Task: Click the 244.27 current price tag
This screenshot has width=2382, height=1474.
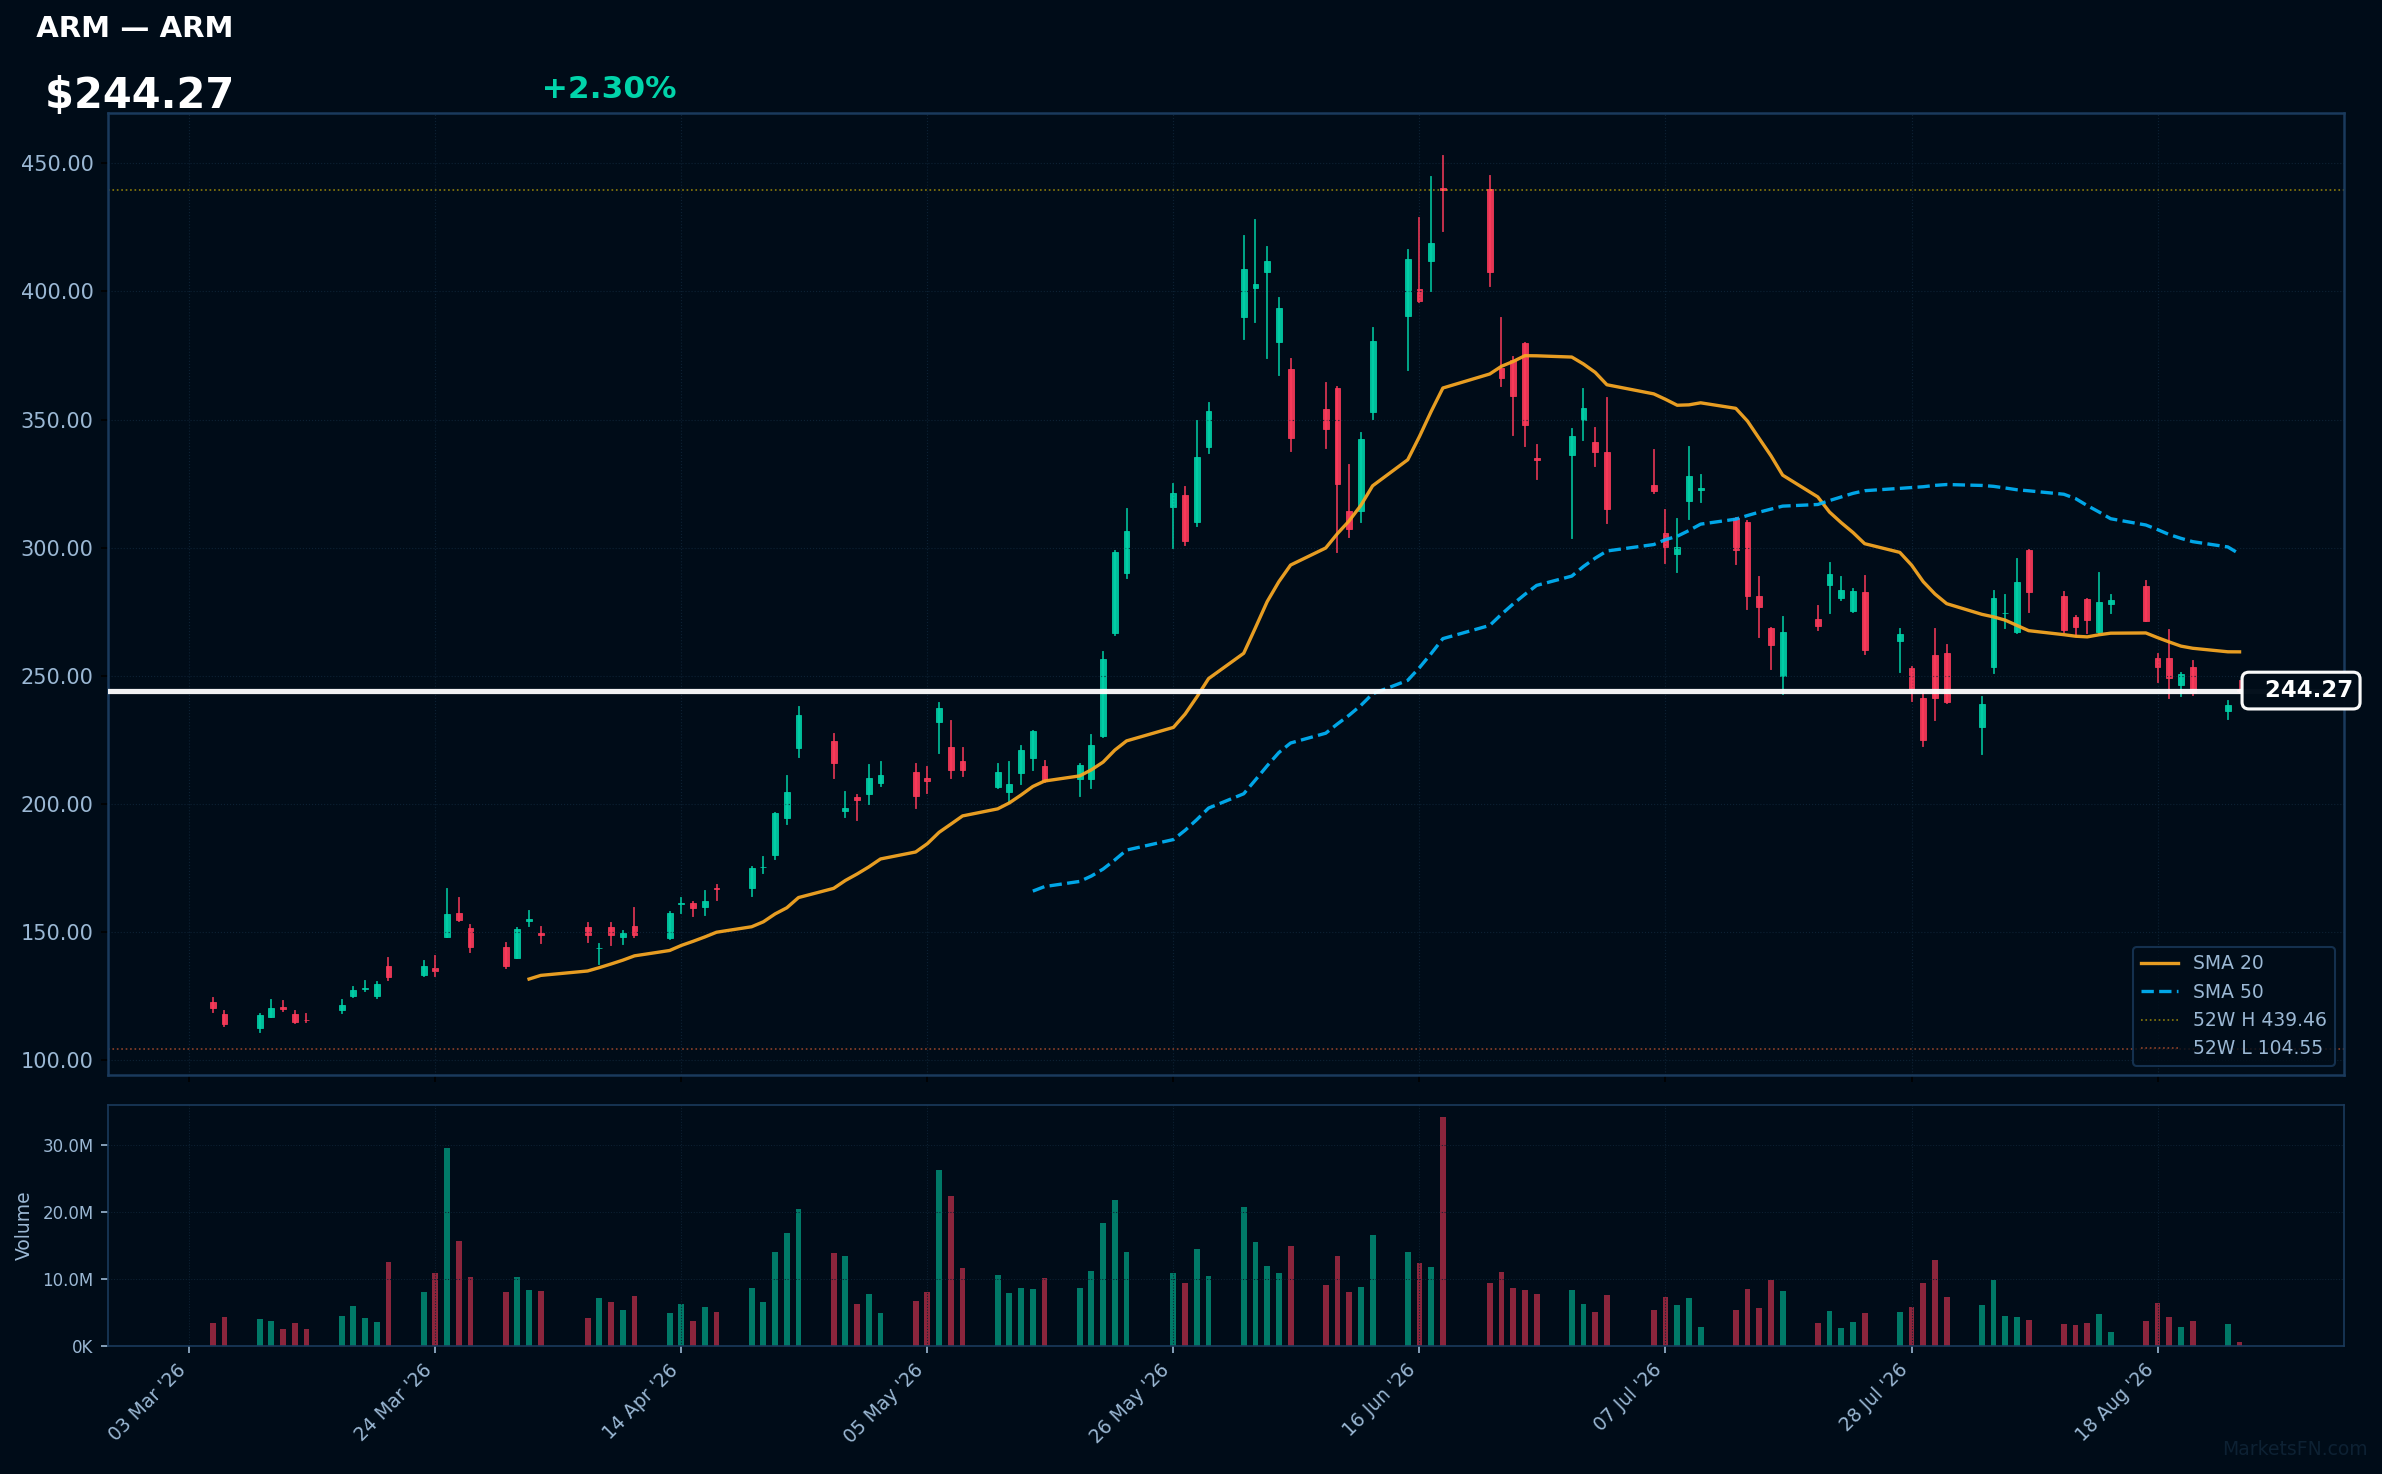Action: pos(2301,691)
